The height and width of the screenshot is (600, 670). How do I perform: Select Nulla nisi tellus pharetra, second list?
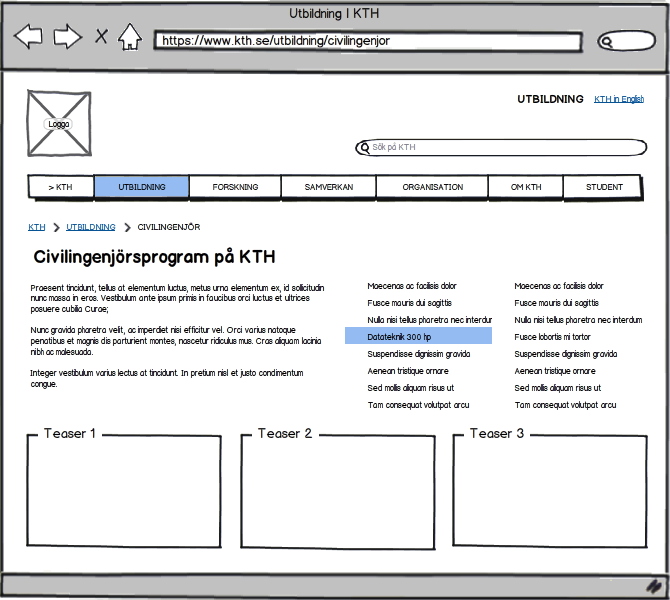tap(578, 320)
